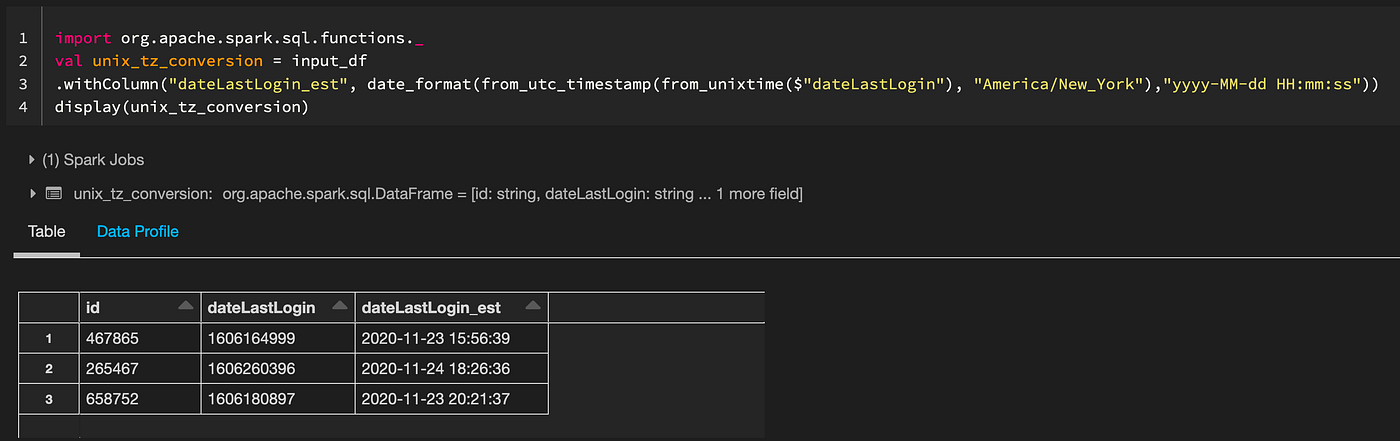Click cell value 1606260396
Viewport: 1400px width, 441px height.
click(x=250, y=368)
